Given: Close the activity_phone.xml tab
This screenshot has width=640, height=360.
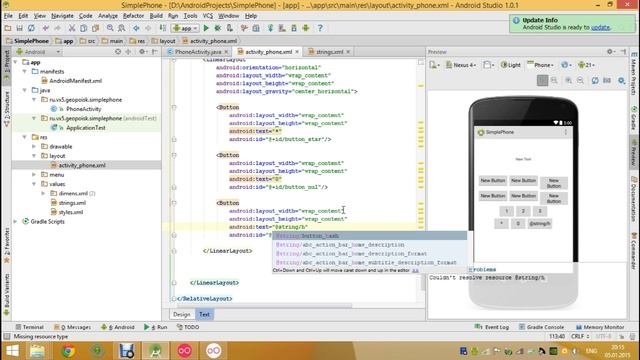Looking at the screenshot, I should tap(297, 52).
